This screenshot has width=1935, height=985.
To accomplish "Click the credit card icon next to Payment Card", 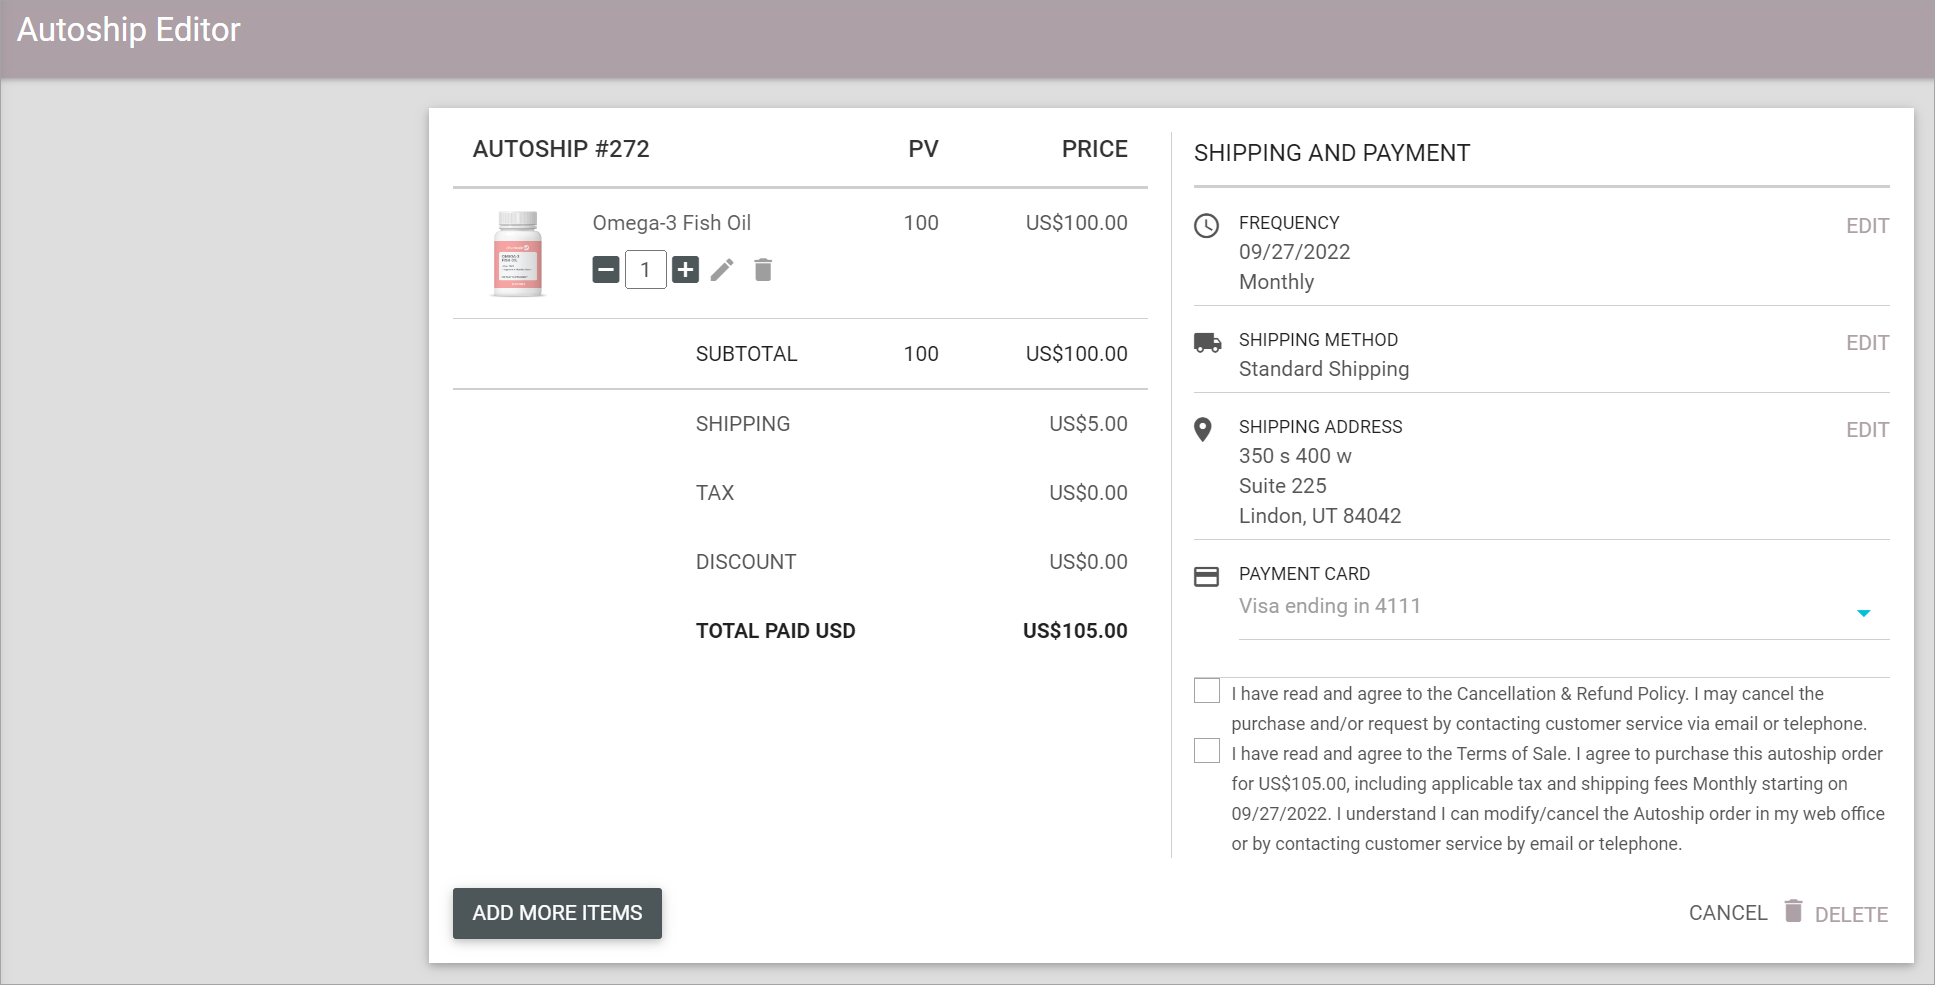I will click(1206, 577).
